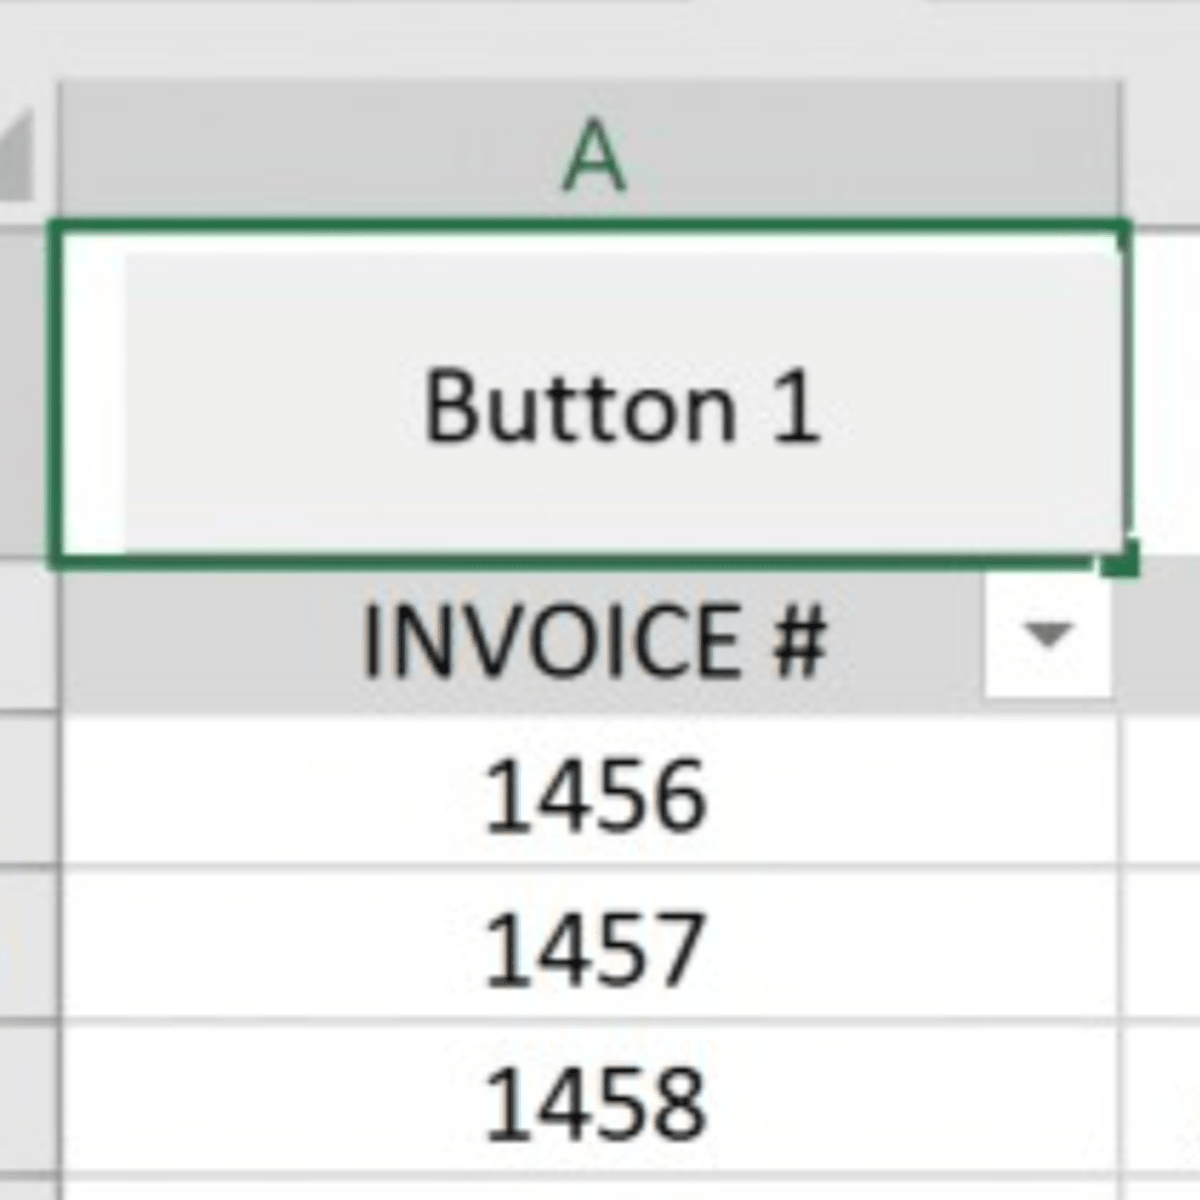This screenshot has height=1200, width=1200.
Task: Select the cell containing 1456
Action: (592, 795)
